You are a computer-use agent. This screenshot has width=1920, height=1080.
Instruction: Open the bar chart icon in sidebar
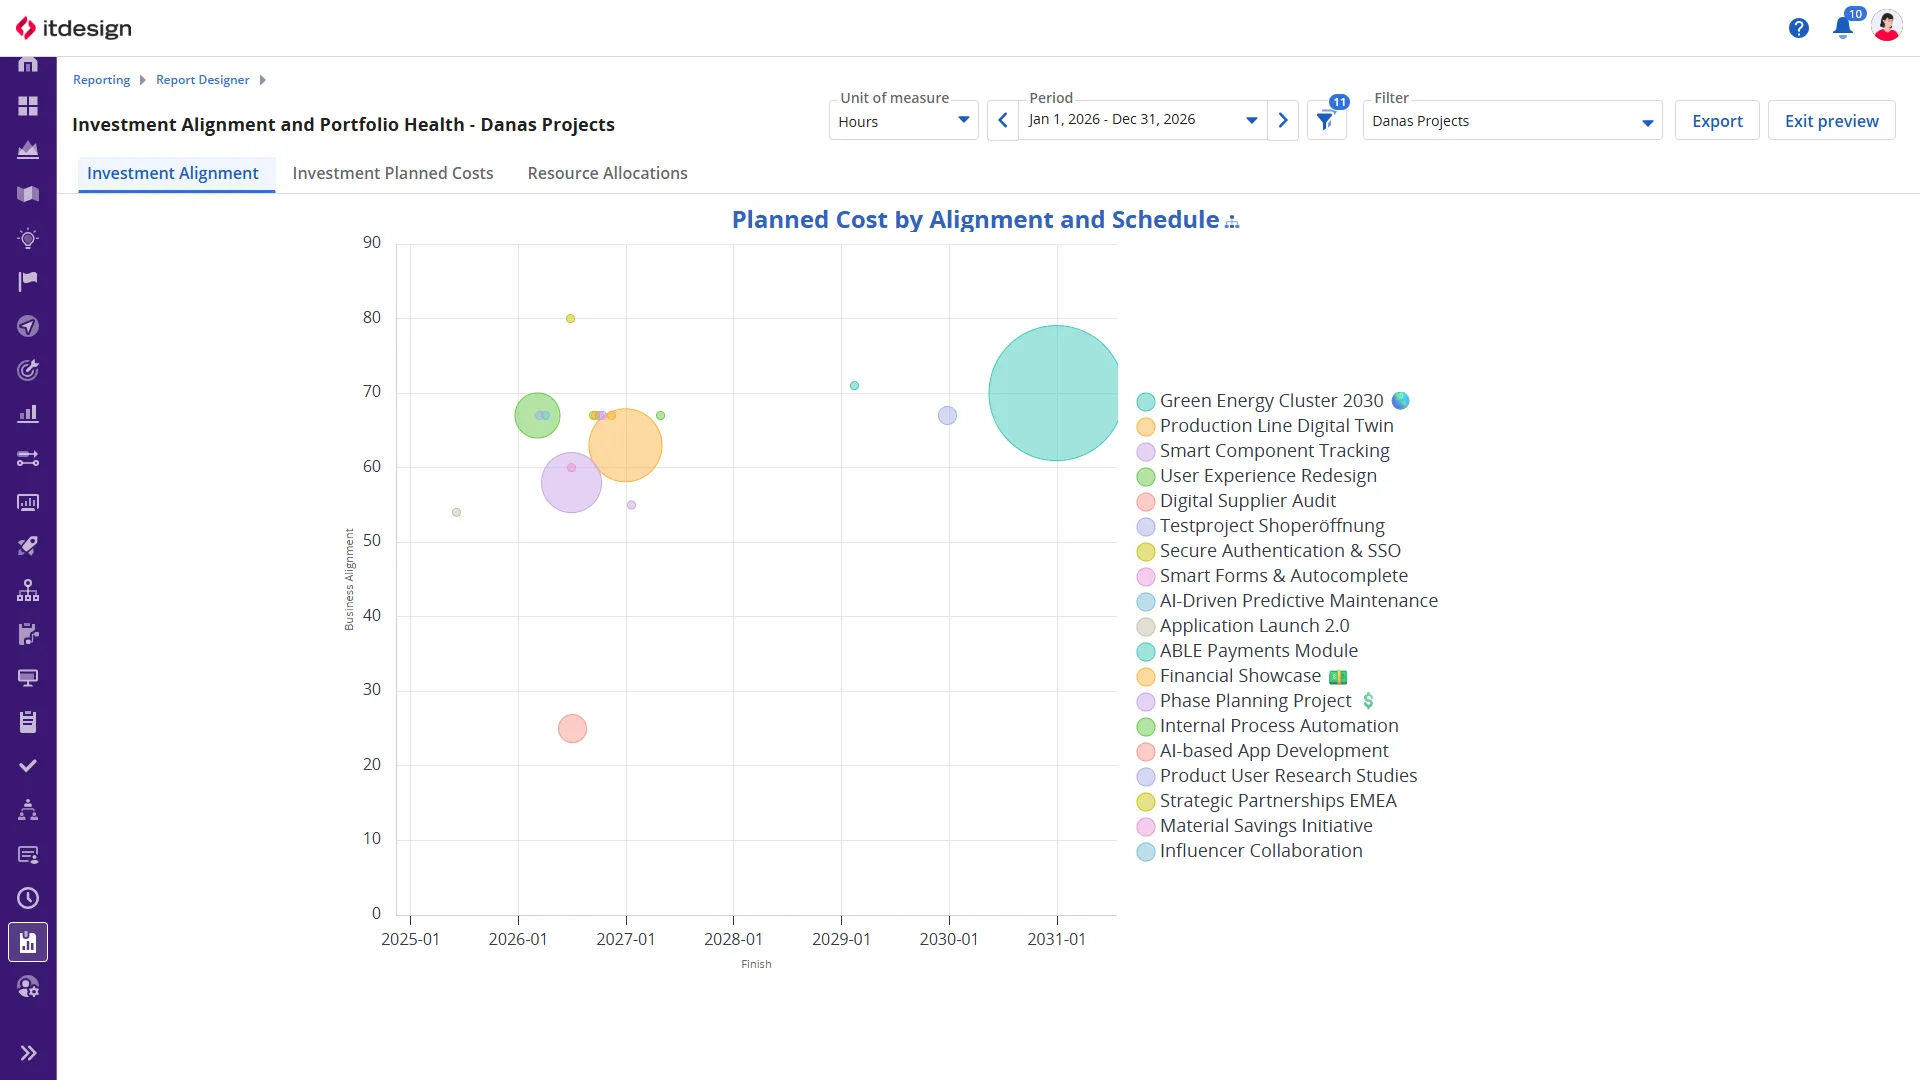28,413
